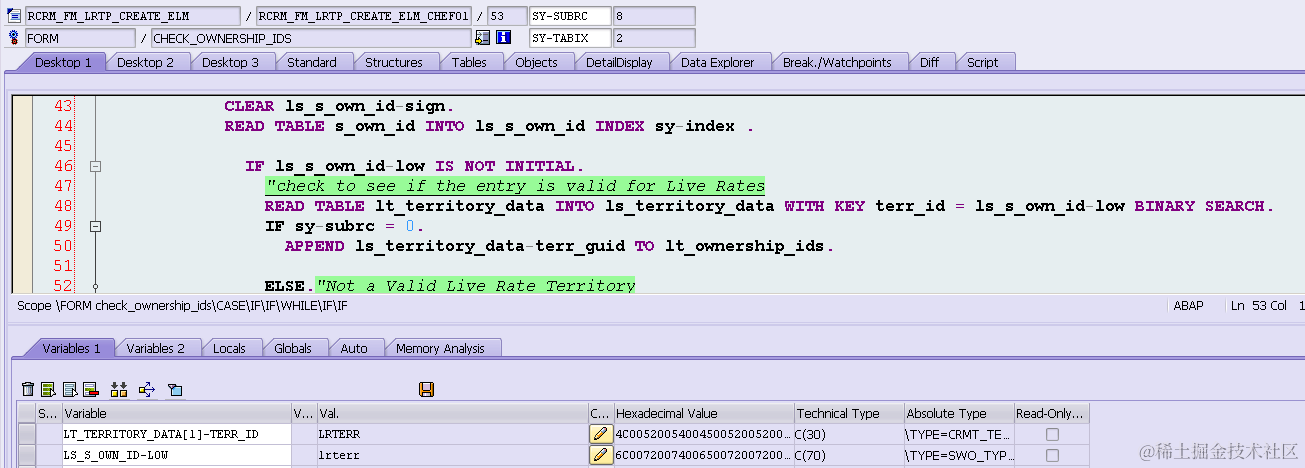
Task: Select the Auto tab
Action: click(354, 348)
